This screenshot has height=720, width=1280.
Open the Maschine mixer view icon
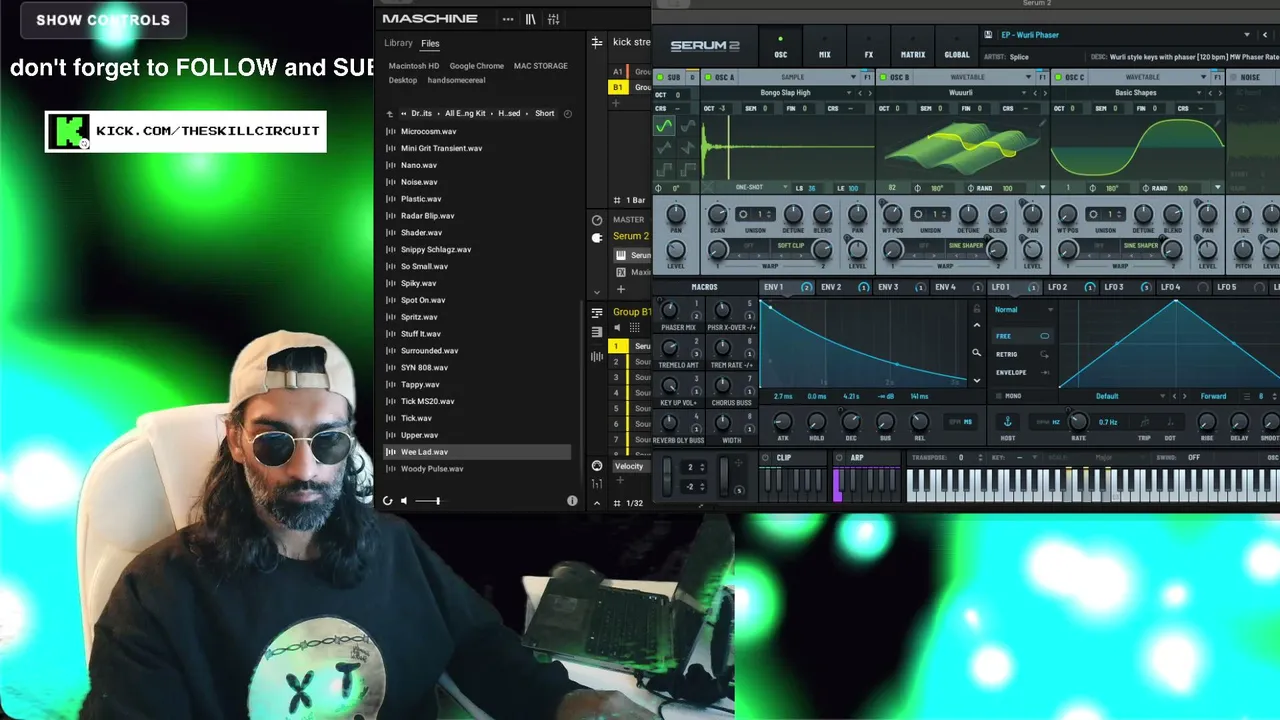(553, 19)
